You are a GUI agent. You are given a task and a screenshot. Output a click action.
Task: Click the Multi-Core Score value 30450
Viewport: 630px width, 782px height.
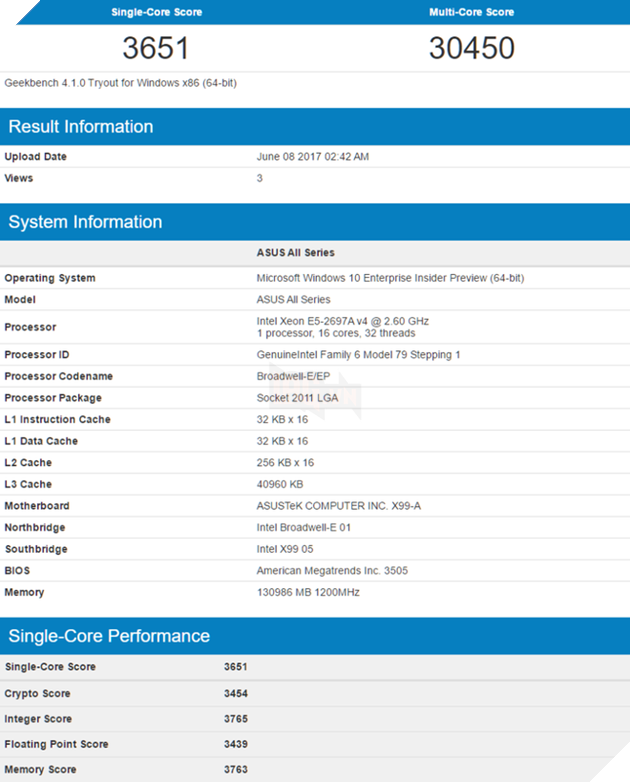[471, 48]
